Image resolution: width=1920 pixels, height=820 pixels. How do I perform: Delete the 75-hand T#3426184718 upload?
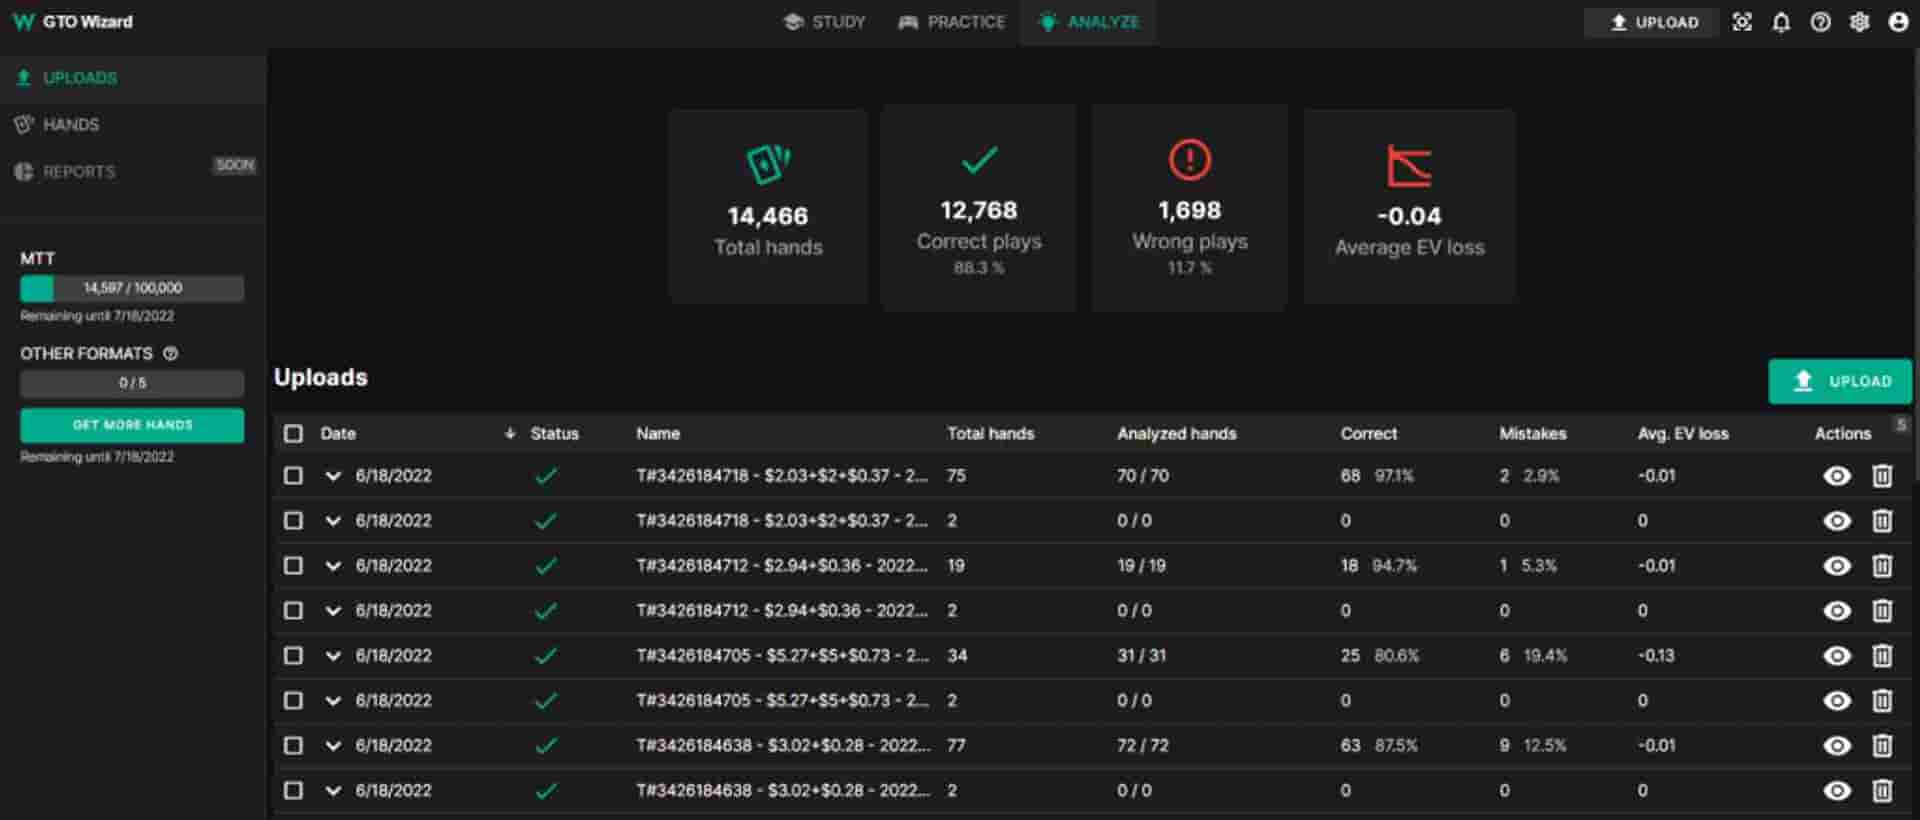click(x=1882, y=476)
